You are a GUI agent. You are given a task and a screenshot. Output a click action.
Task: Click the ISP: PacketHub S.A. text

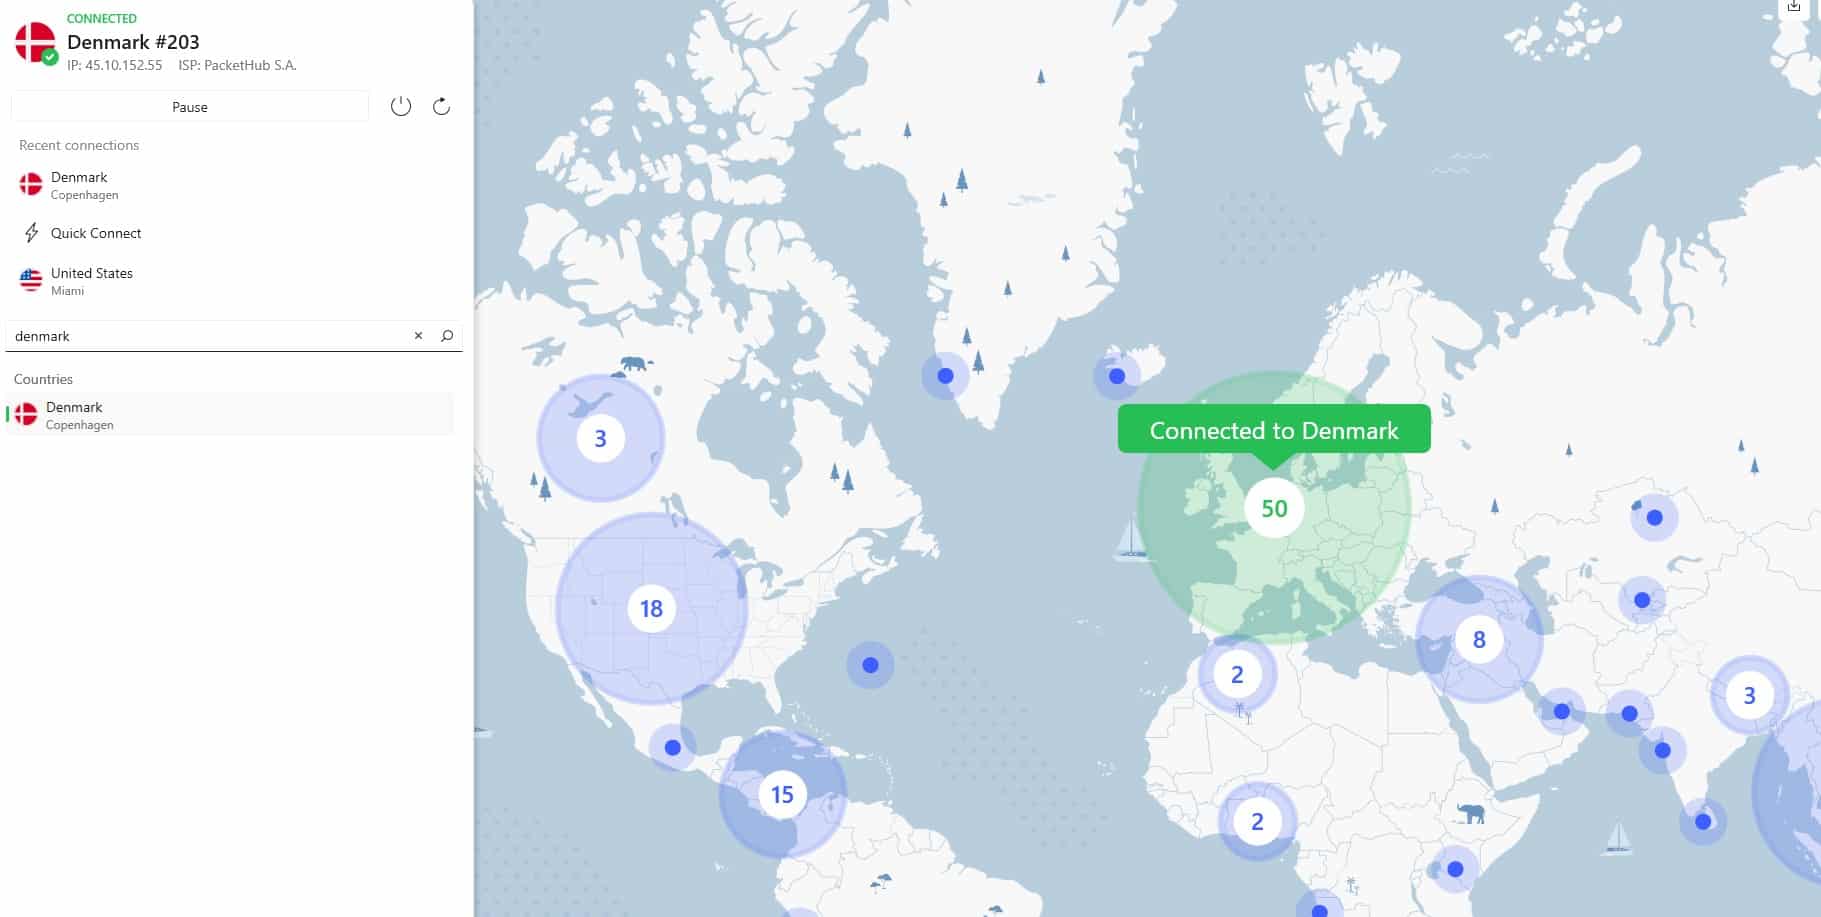click(x=237, y=65)
